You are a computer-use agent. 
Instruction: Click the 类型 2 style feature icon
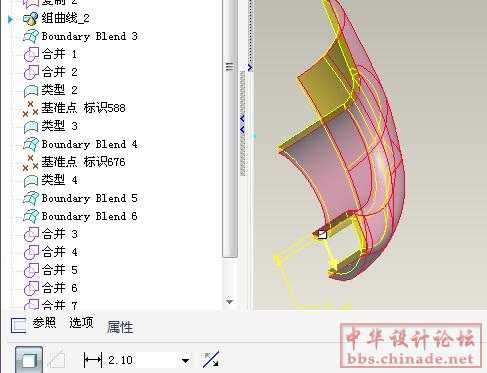click(31, 90)
